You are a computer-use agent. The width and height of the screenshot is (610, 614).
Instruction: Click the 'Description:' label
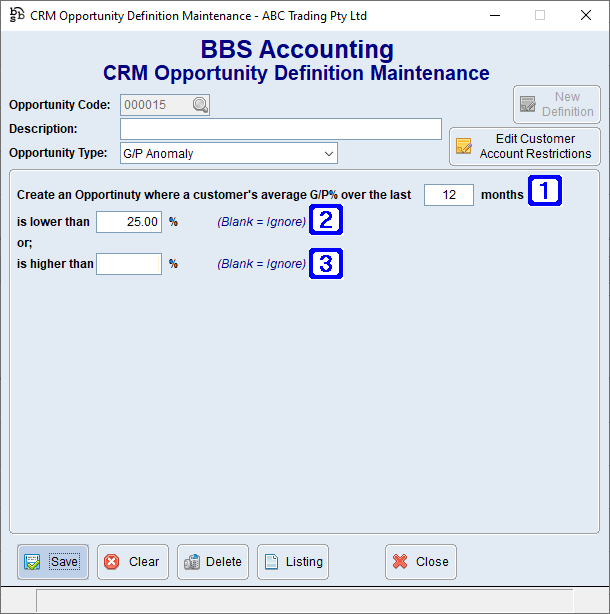(43, 129)
